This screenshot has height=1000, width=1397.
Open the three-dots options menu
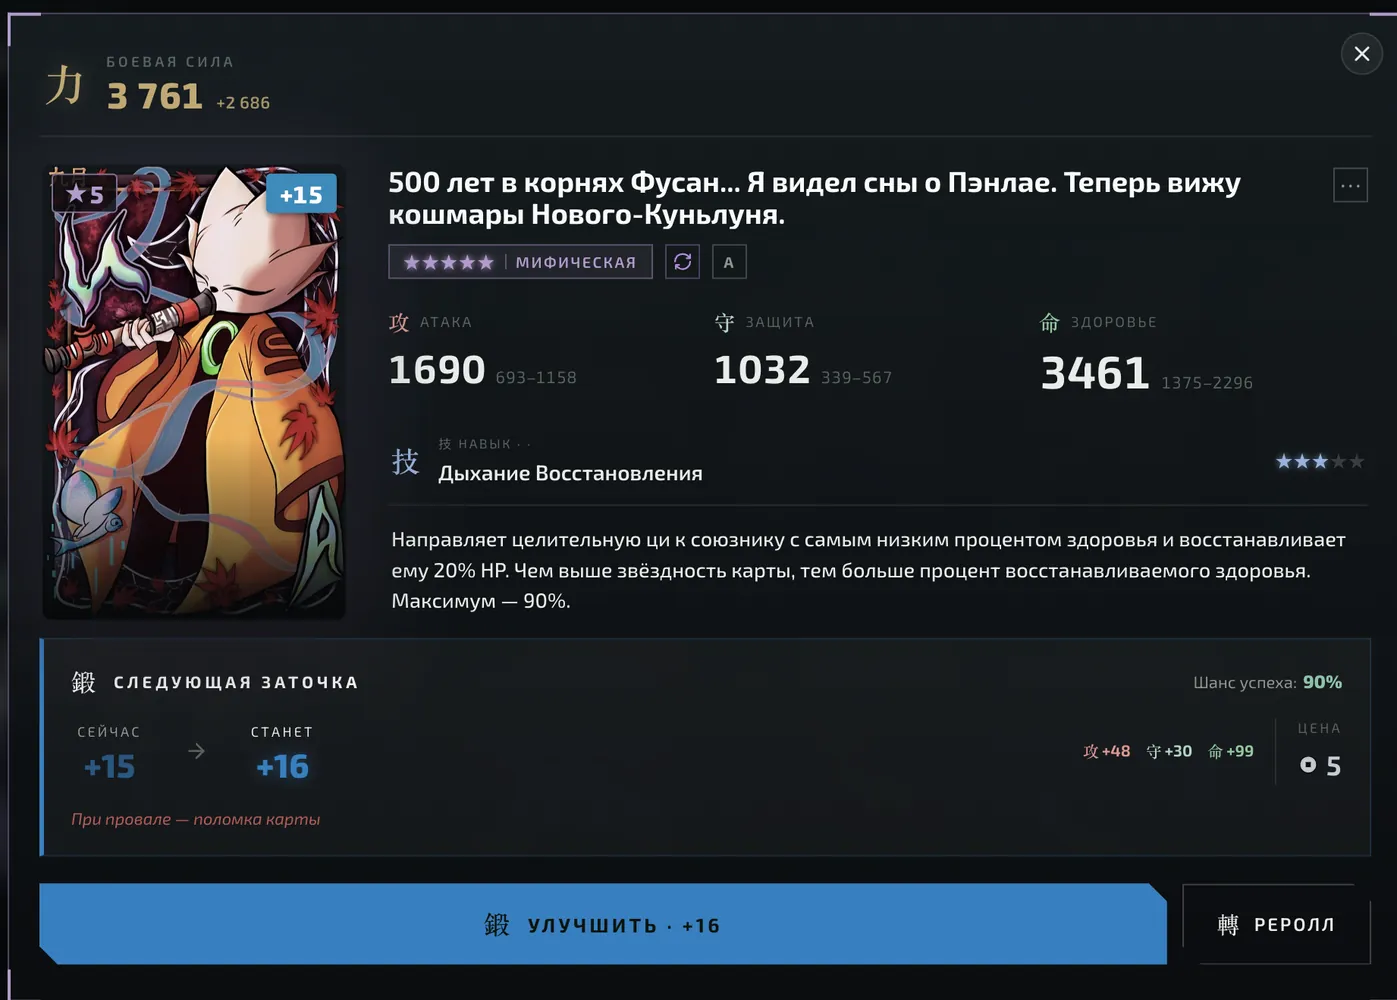(x=1350, y=185)
